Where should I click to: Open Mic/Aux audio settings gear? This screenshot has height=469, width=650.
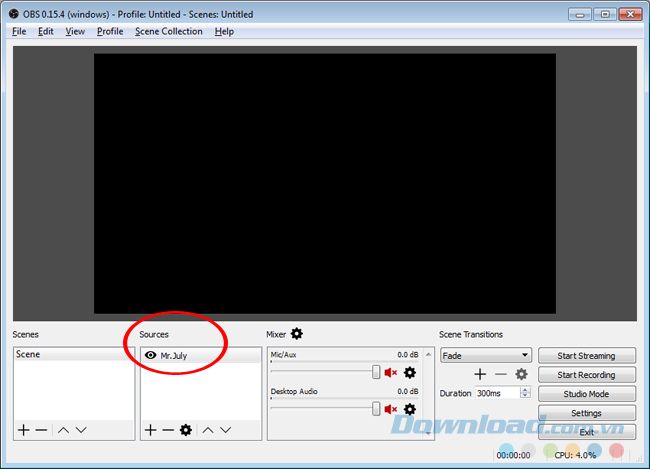point(410,372)
